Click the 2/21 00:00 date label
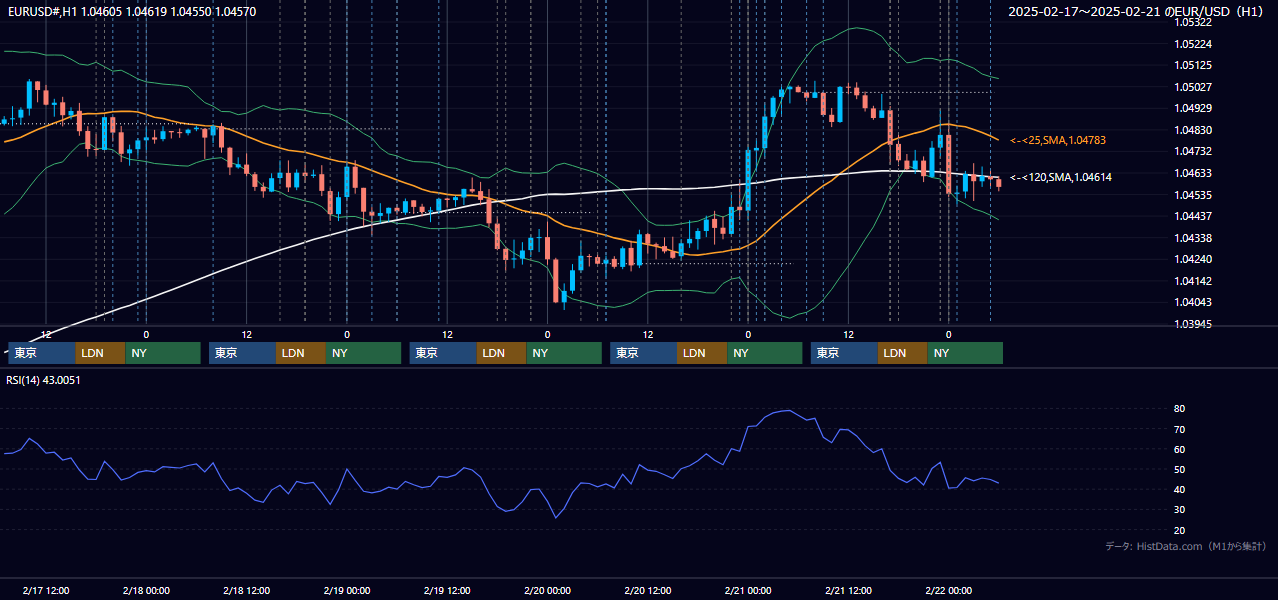Viewport: 1278px width, 600px height. pos(748,591)
